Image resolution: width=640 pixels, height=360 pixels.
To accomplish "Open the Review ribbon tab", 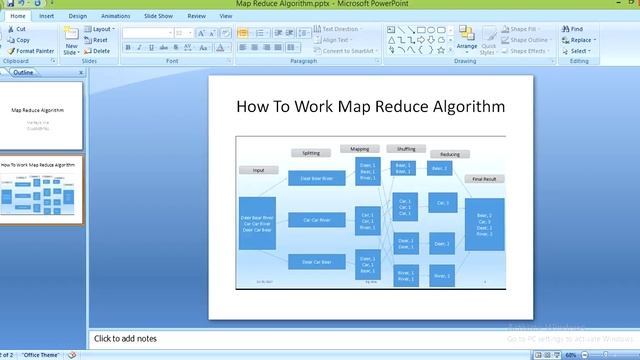I will [196, 16].
